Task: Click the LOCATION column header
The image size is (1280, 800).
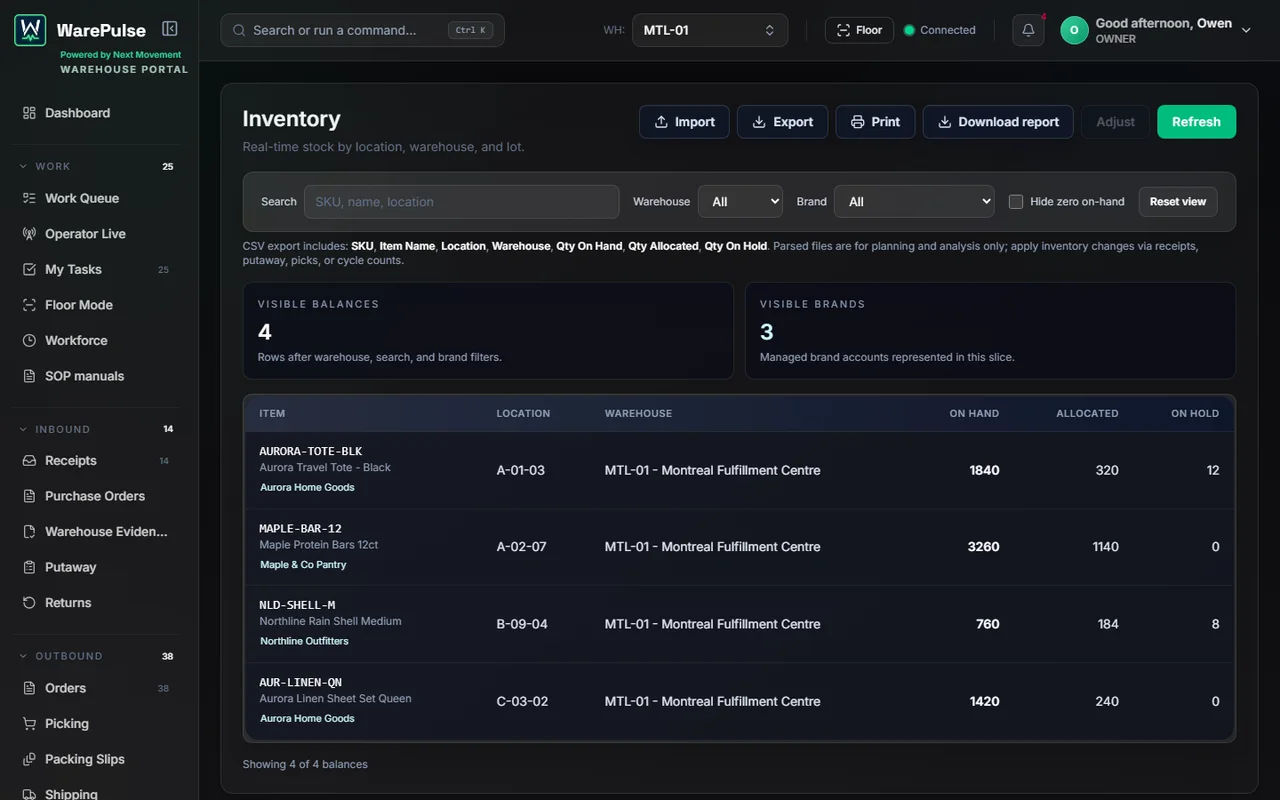Action: click(x=523, y=413)
